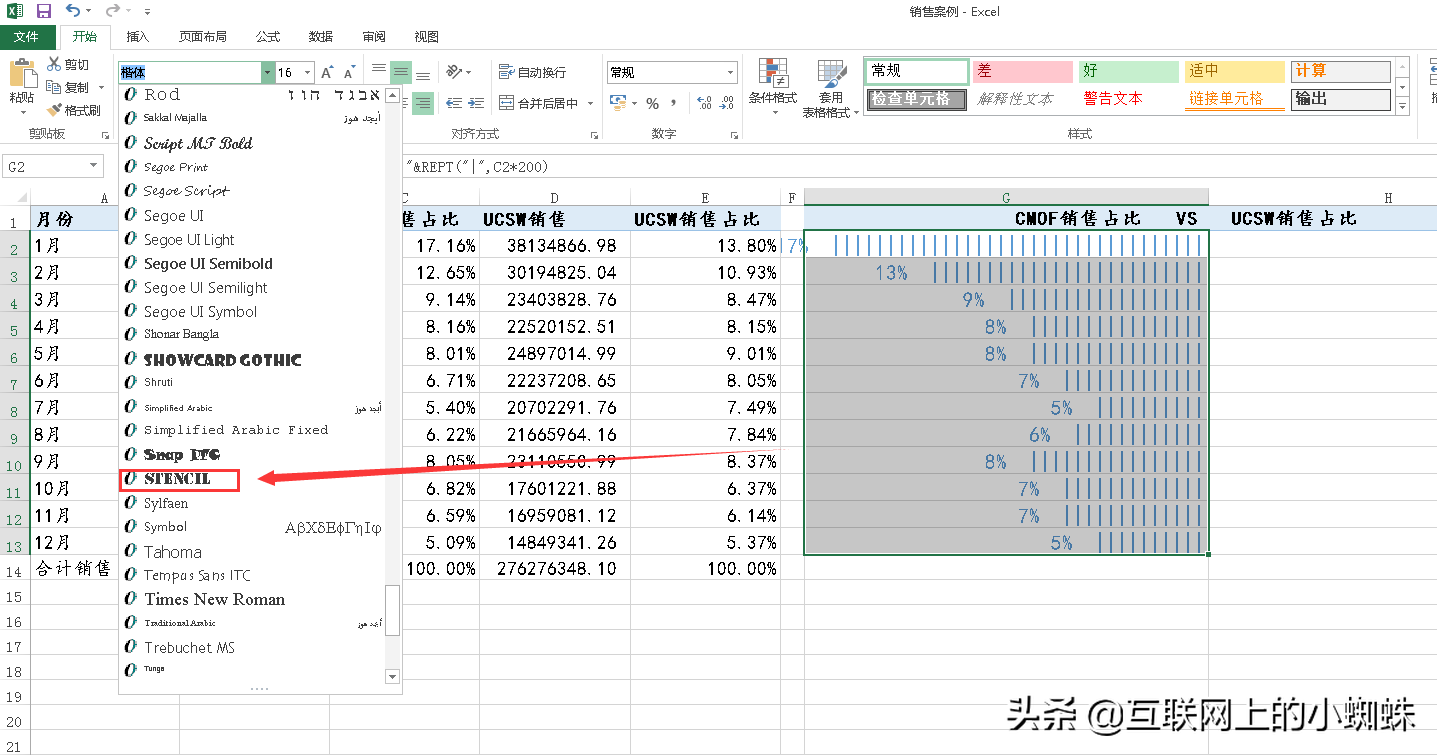
Task: Switch to the 公式 Formulas tab
Action: coord(268,37)
